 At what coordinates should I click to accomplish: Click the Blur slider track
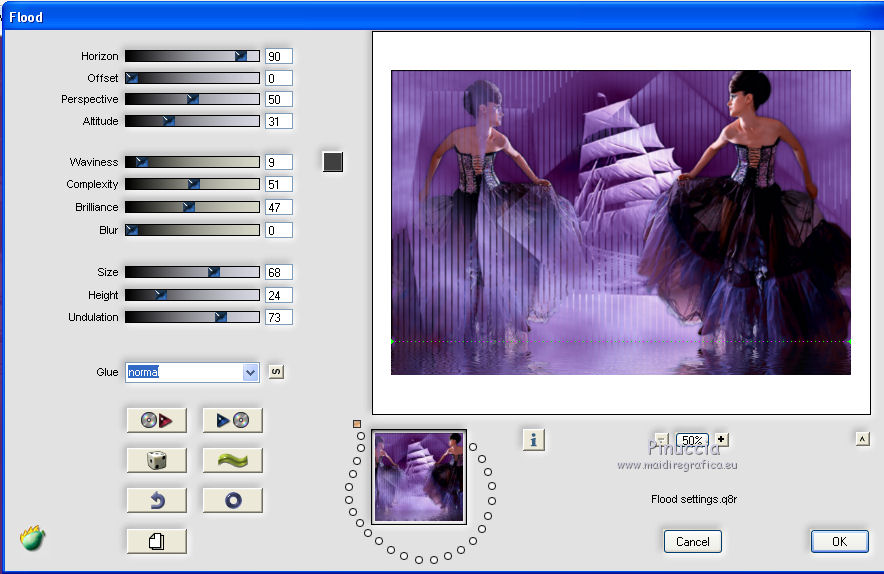[192, 230]
